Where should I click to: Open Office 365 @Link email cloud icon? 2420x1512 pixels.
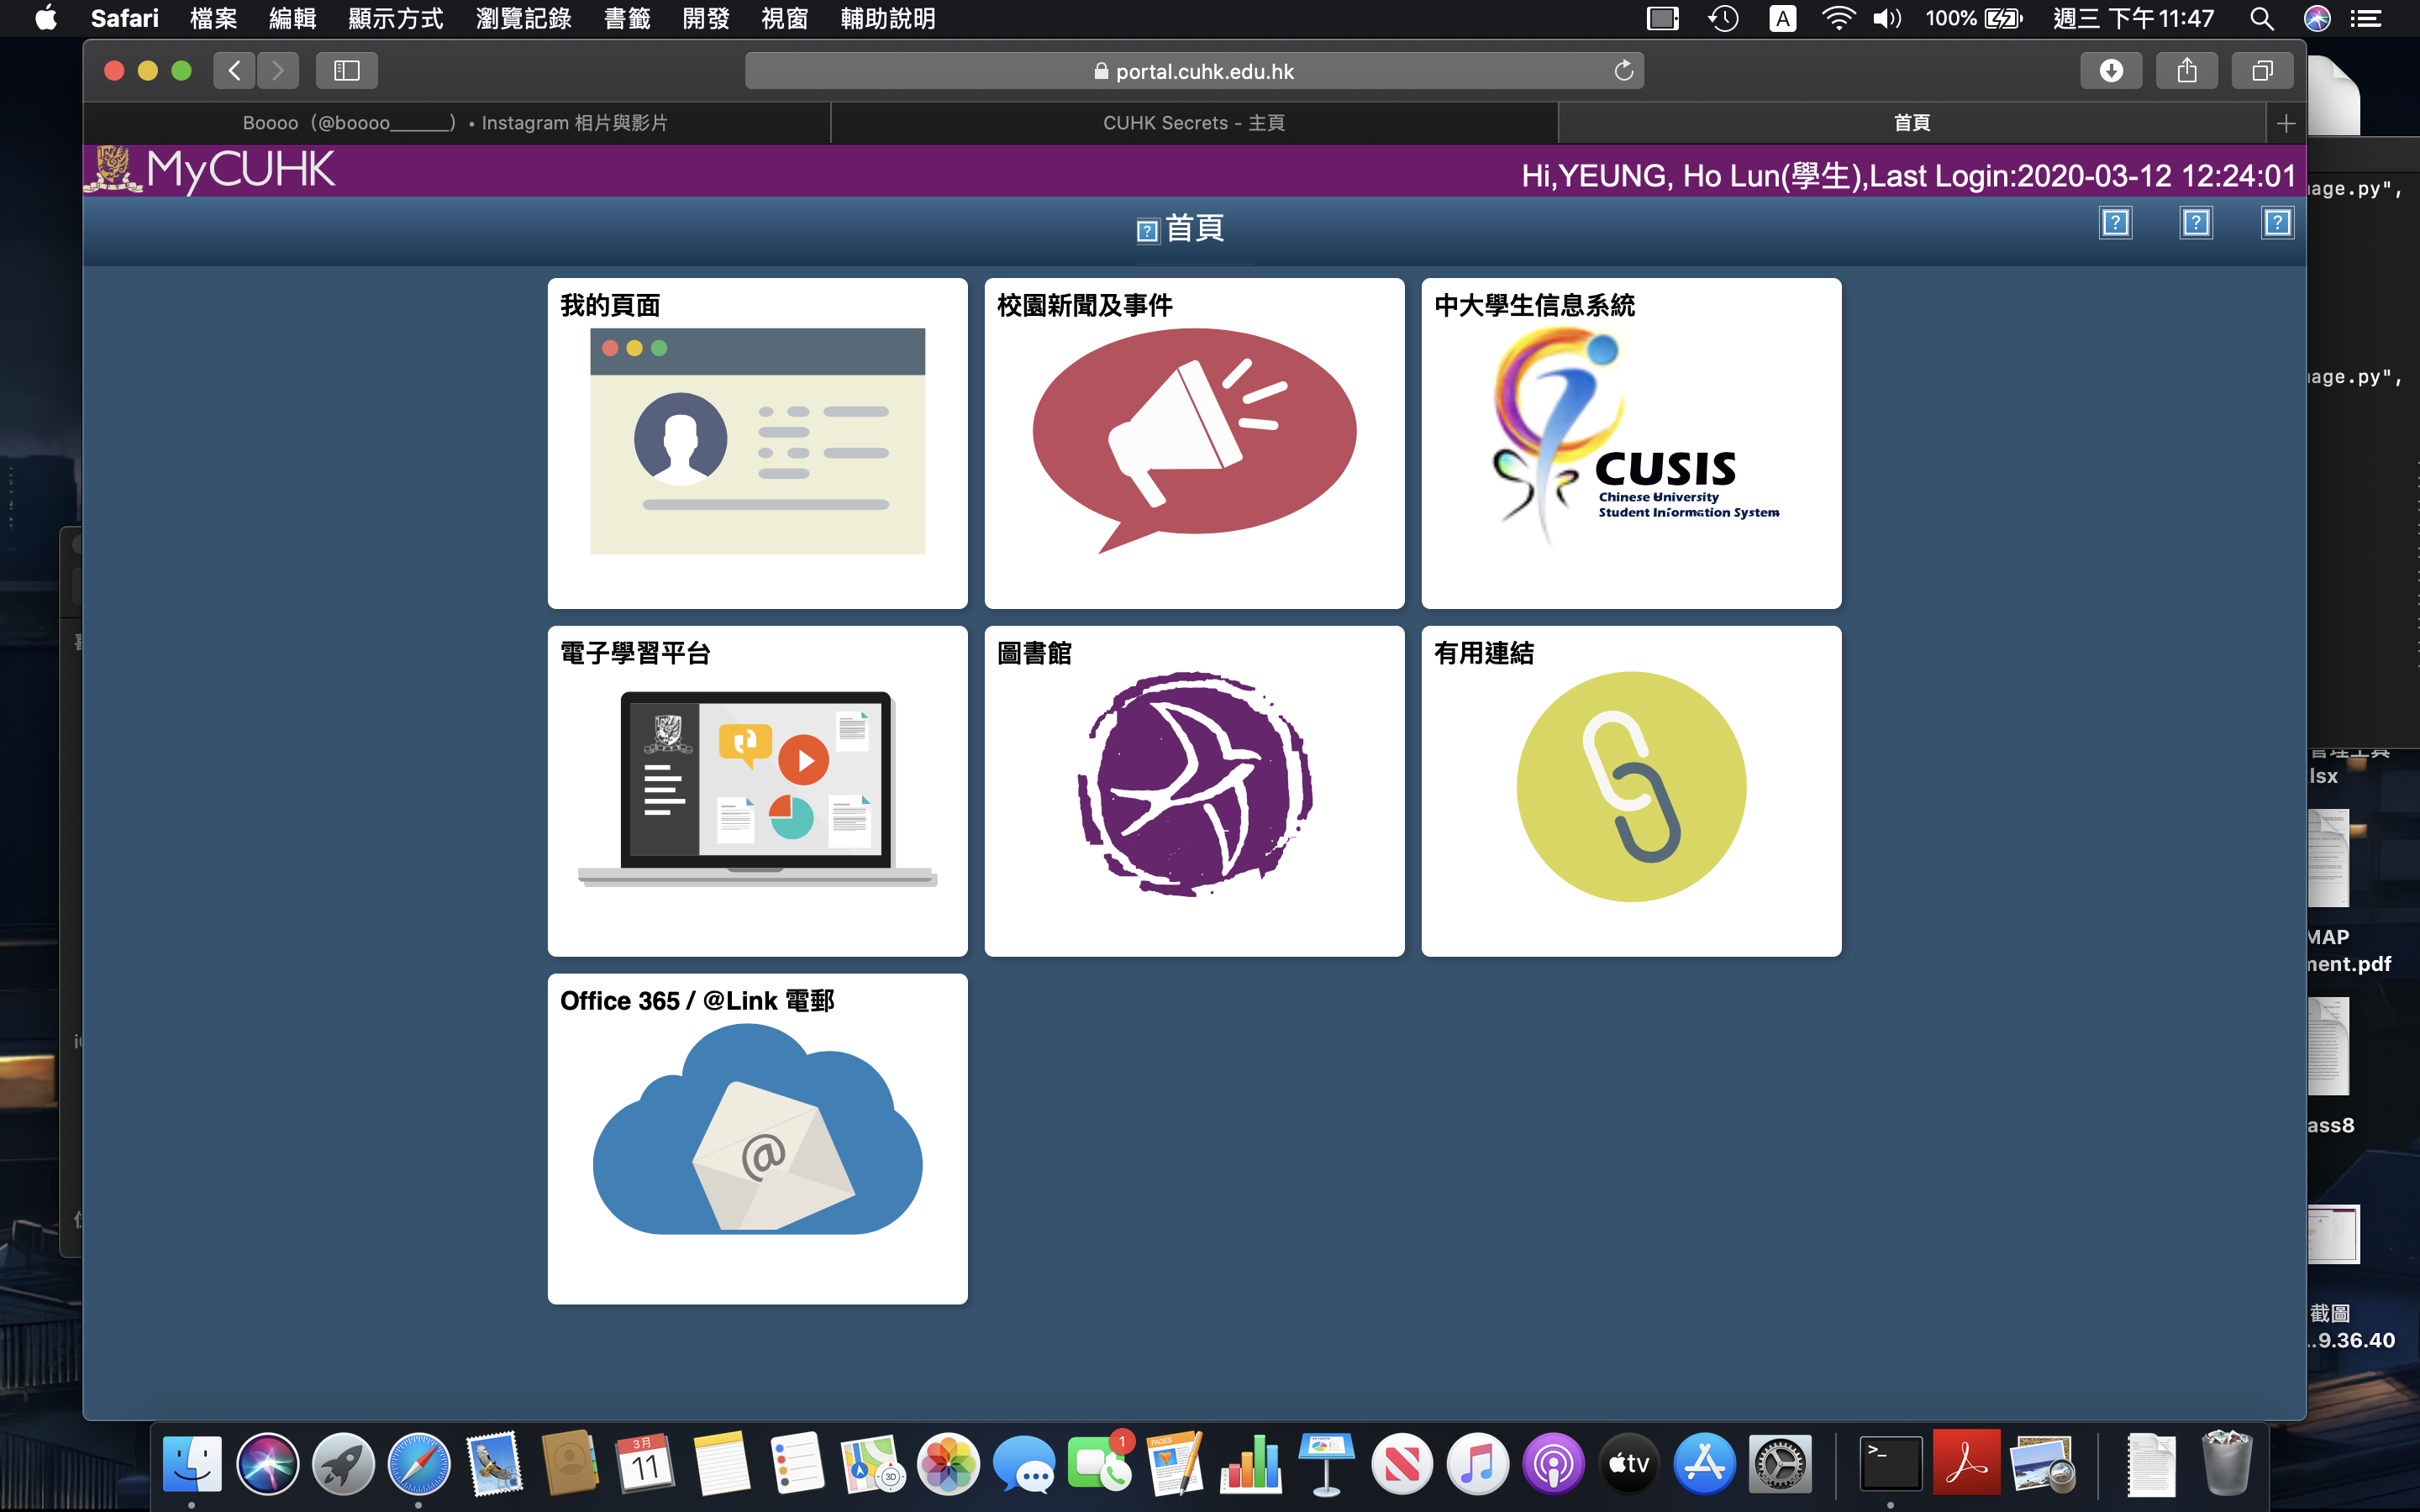click(x=757, y=1135)
